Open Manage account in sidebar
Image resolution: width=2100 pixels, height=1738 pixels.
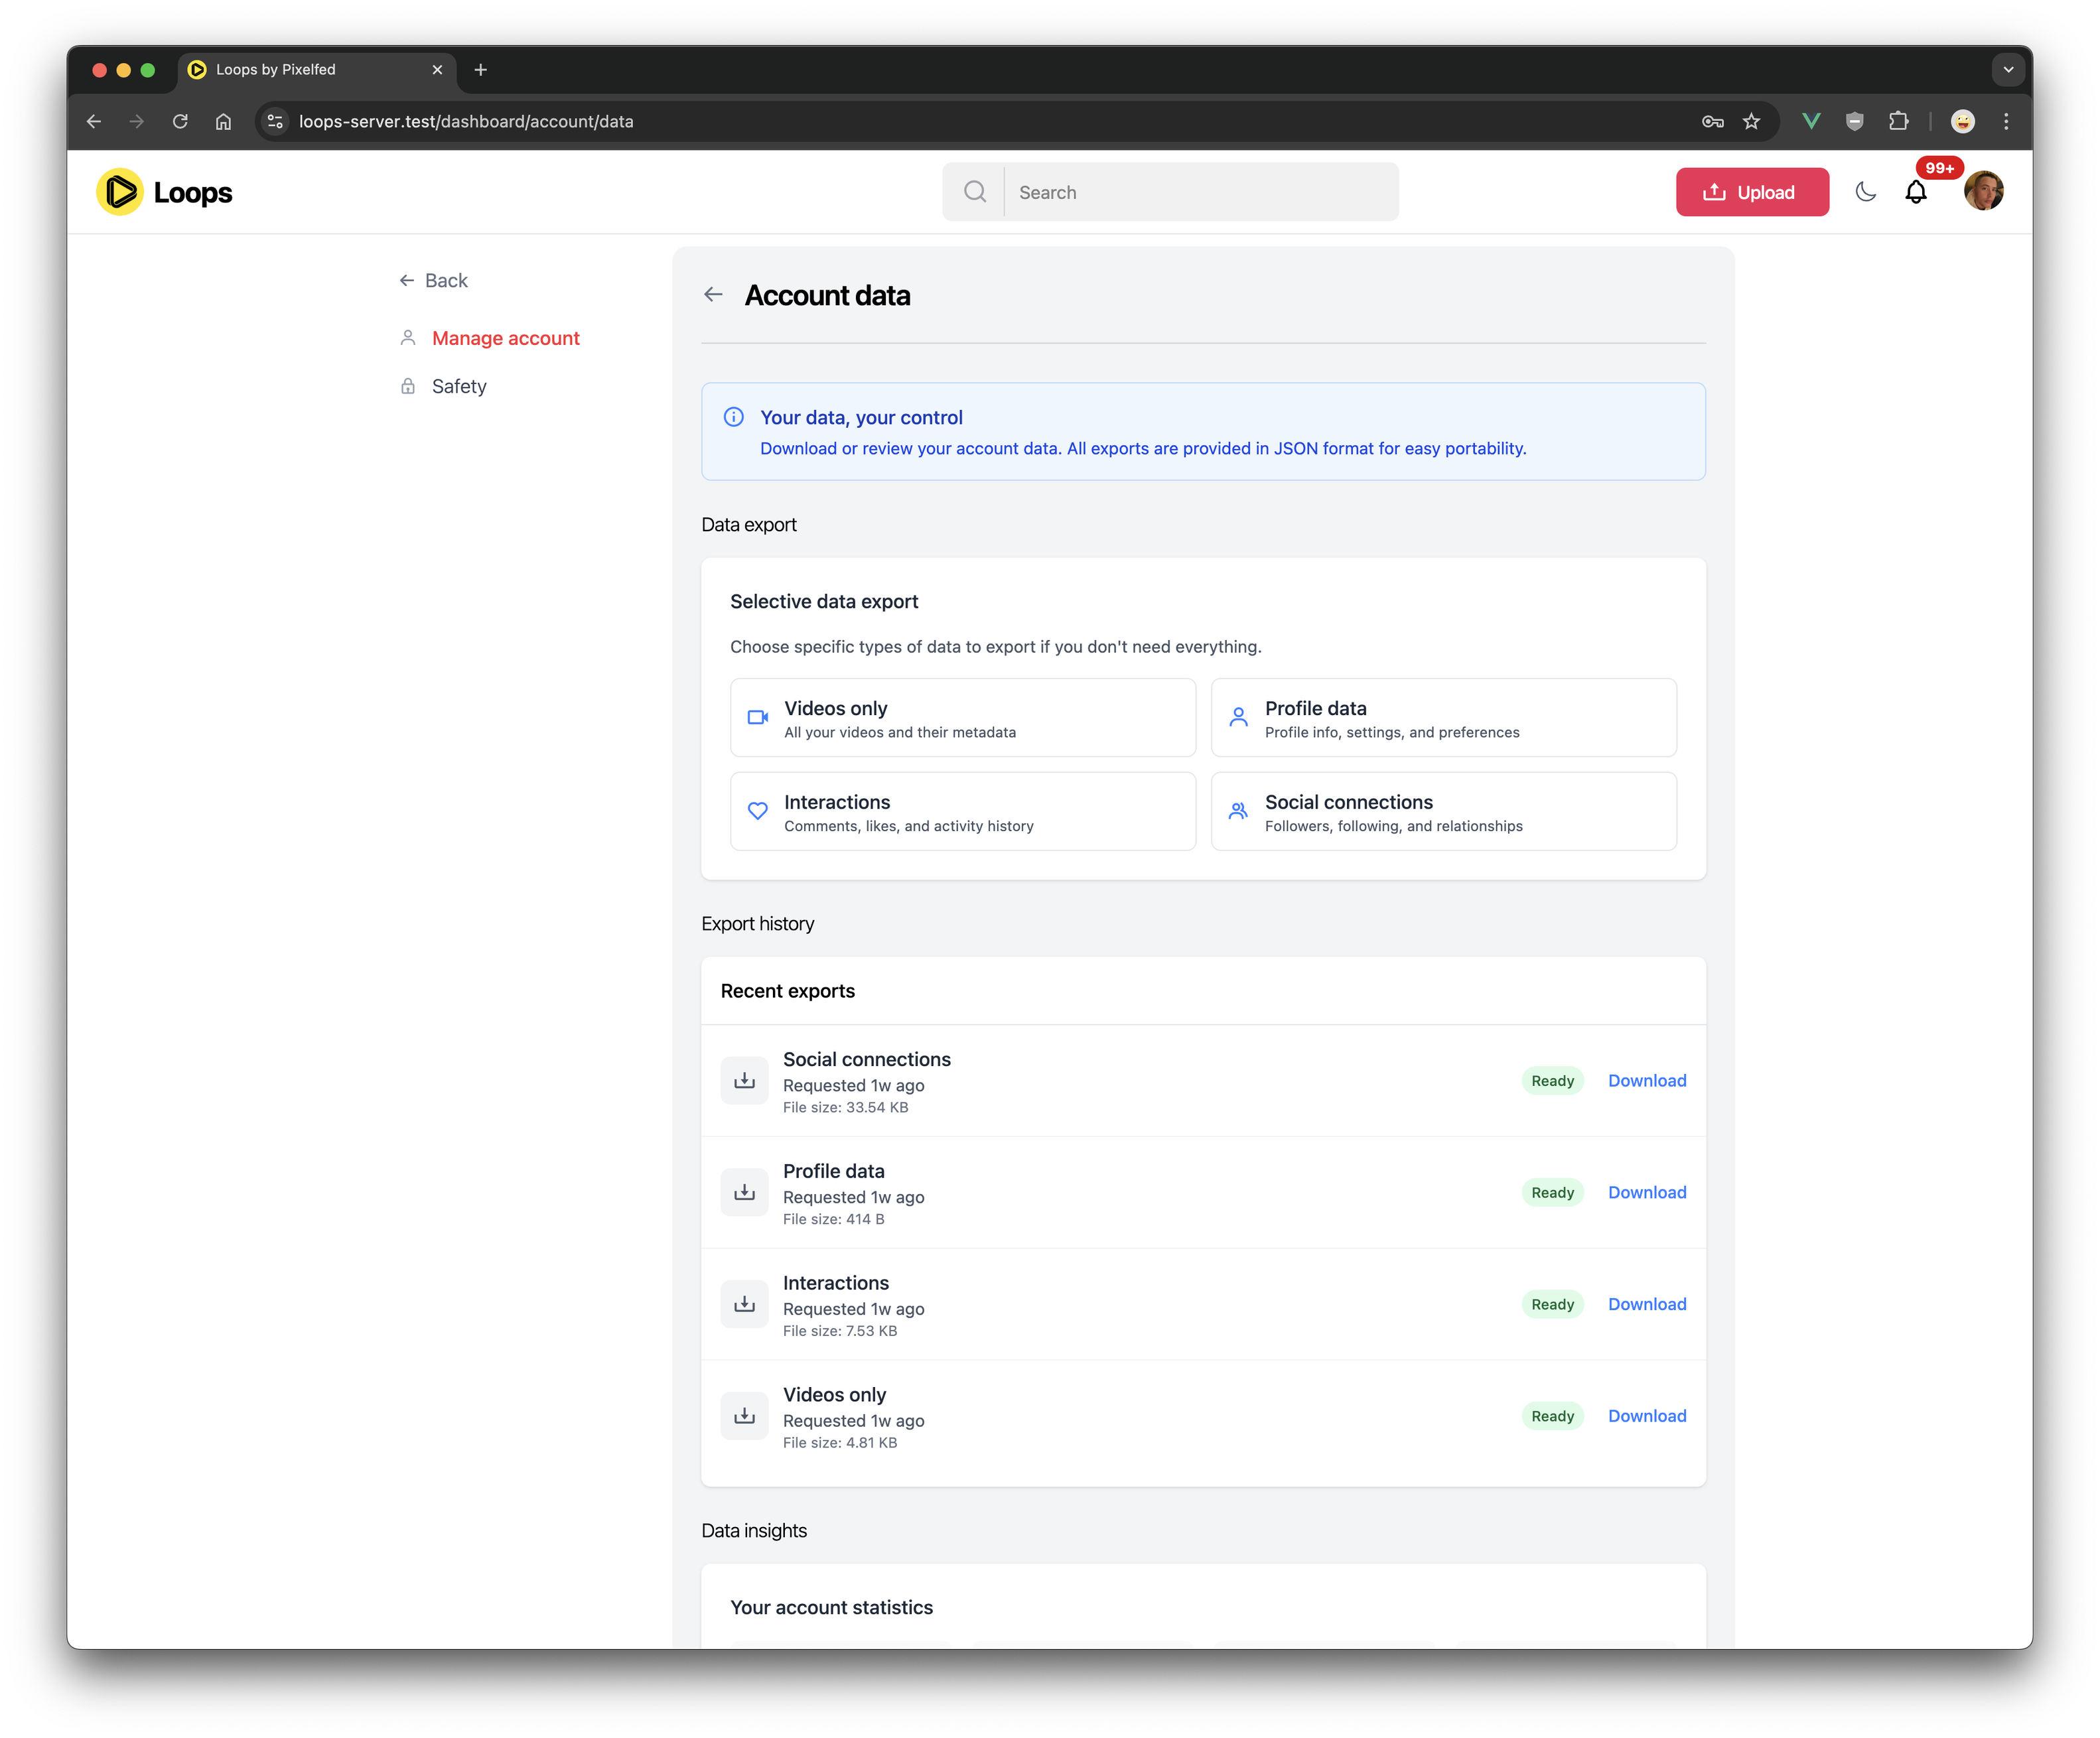coord(505,339)
